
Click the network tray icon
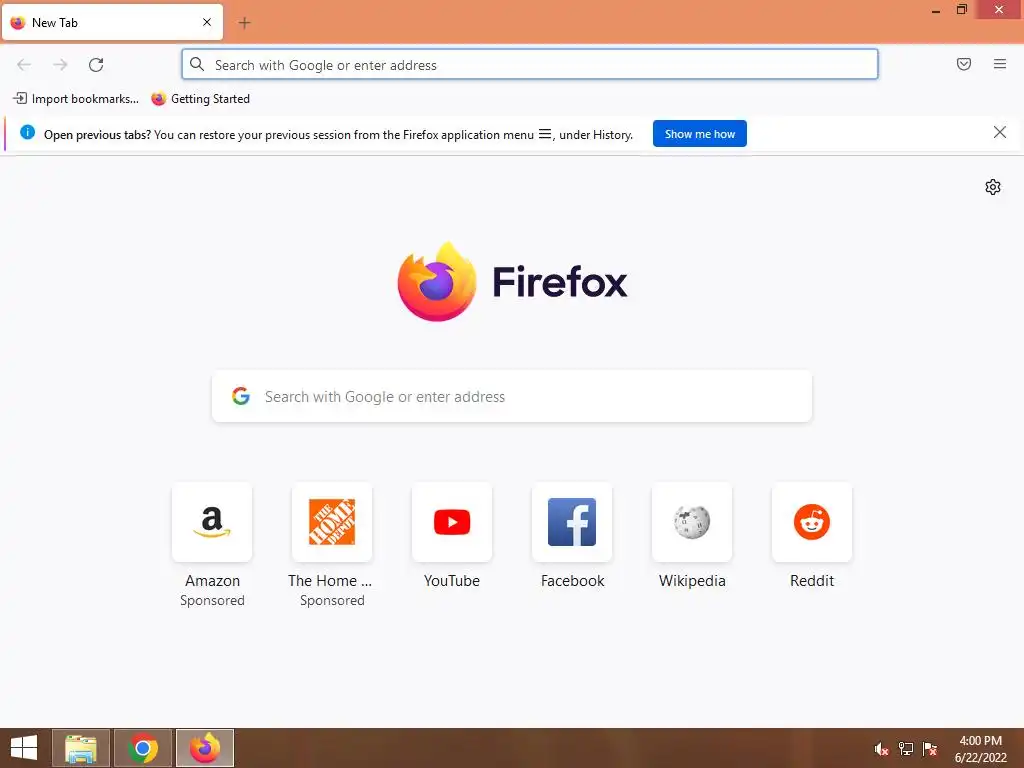point(906,749)
